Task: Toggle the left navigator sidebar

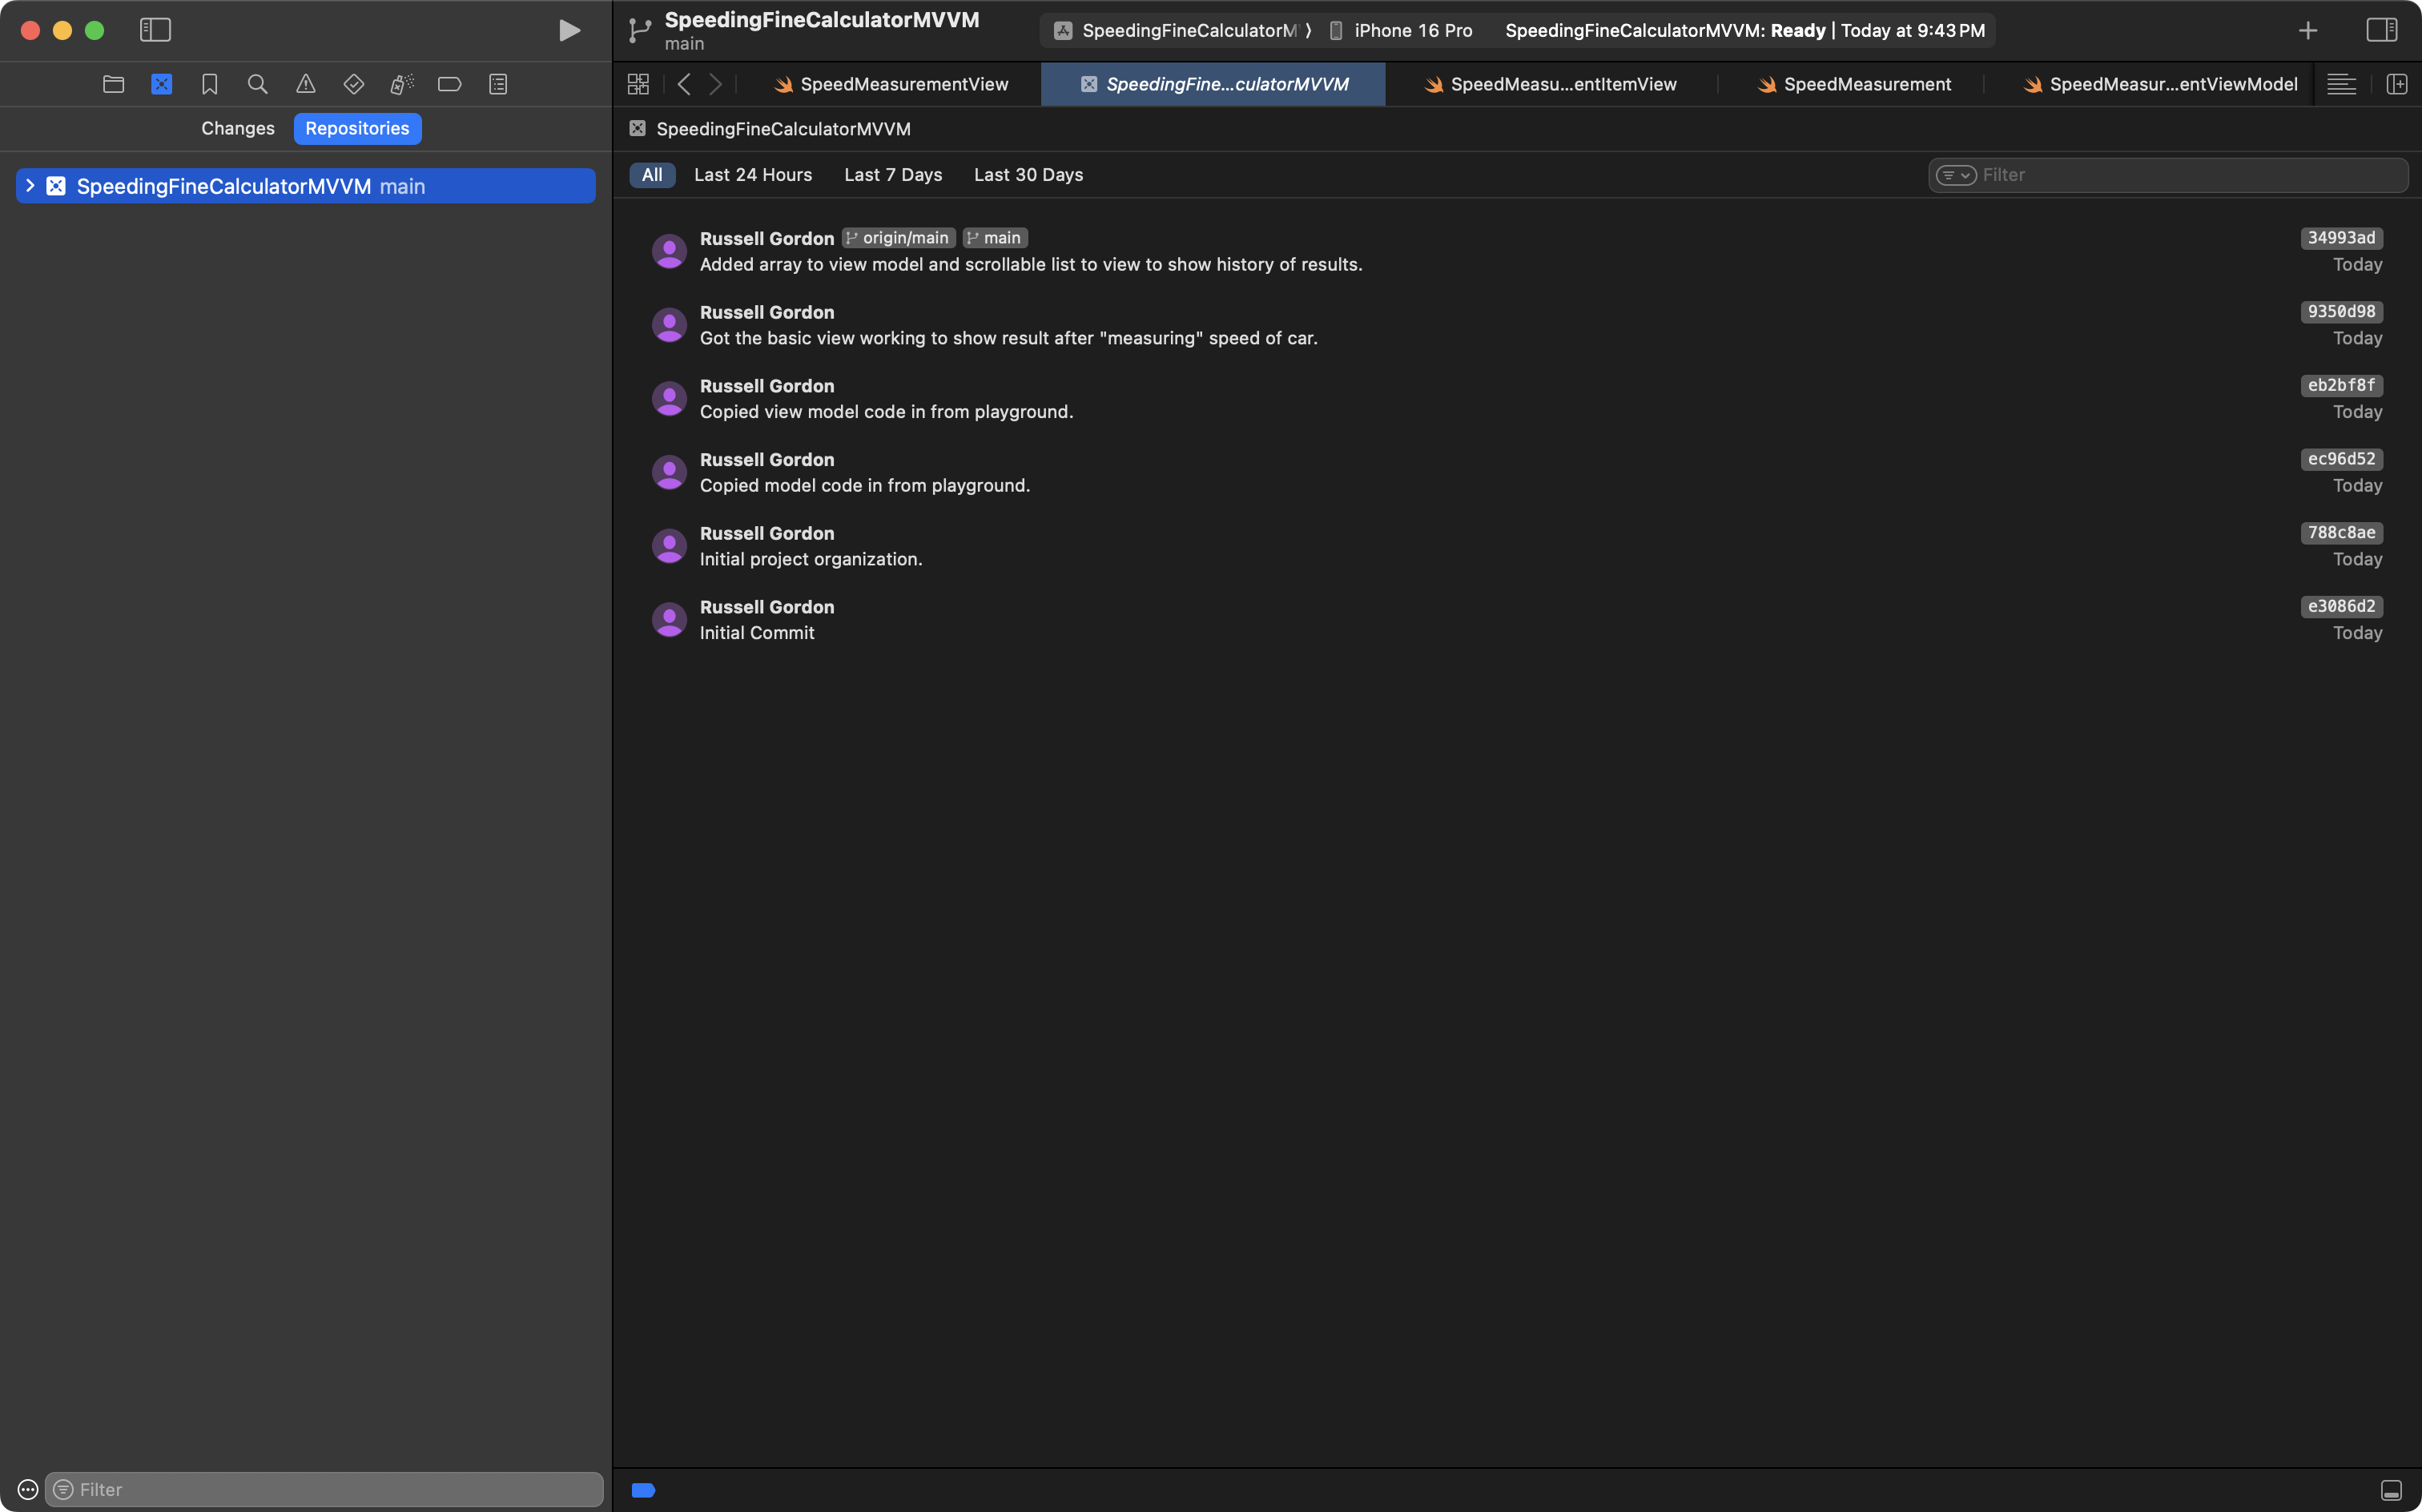Action: [155, 30]
